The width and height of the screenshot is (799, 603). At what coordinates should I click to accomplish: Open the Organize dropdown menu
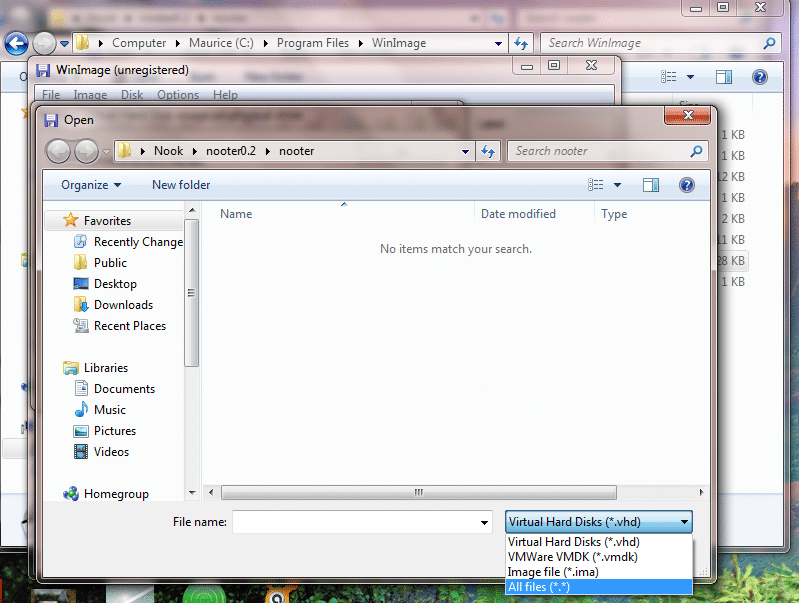click(x=91, y=185)
